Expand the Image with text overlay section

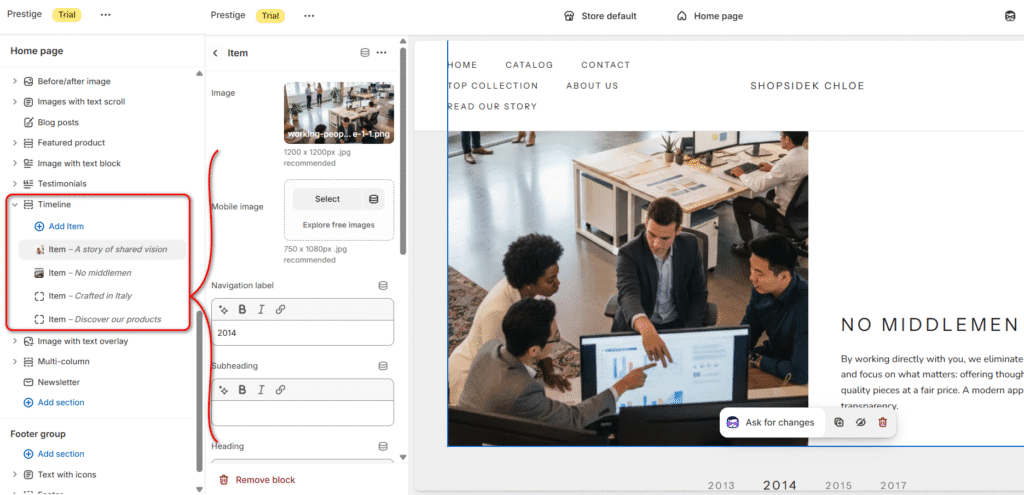(x=14, y=342)
